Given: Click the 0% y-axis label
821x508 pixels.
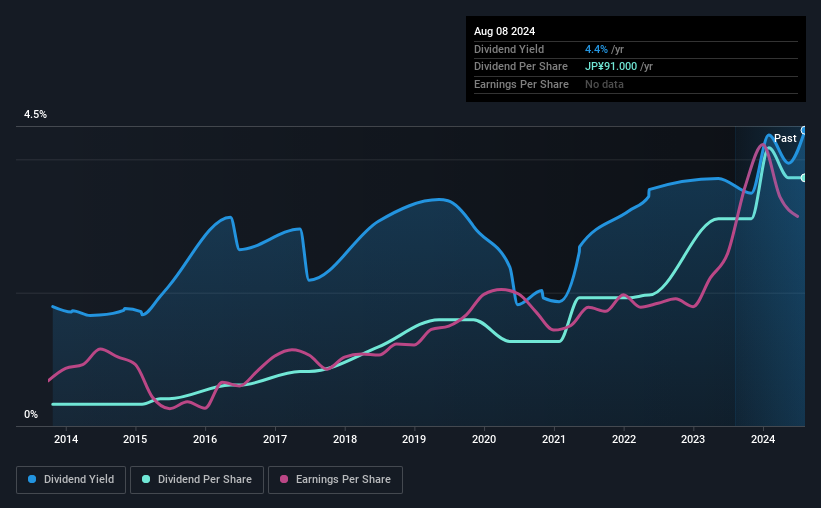Looking at the screenshot, I should pyautogui.click(x=31, y=414).
